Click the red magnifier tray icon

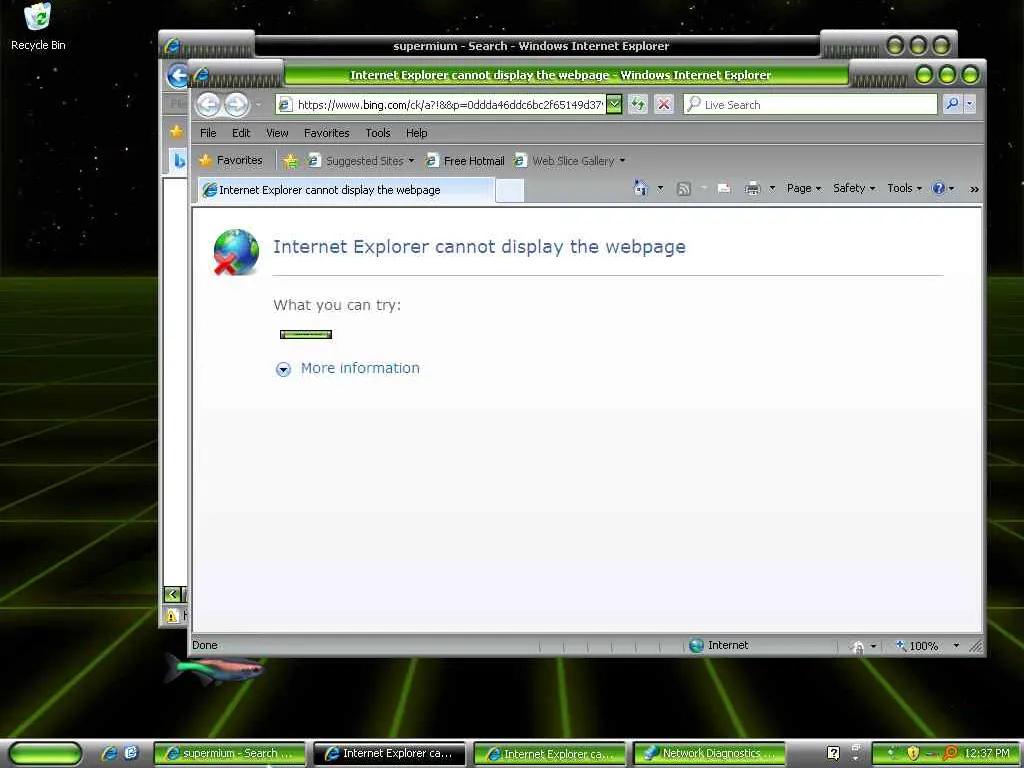pos(950,754)
